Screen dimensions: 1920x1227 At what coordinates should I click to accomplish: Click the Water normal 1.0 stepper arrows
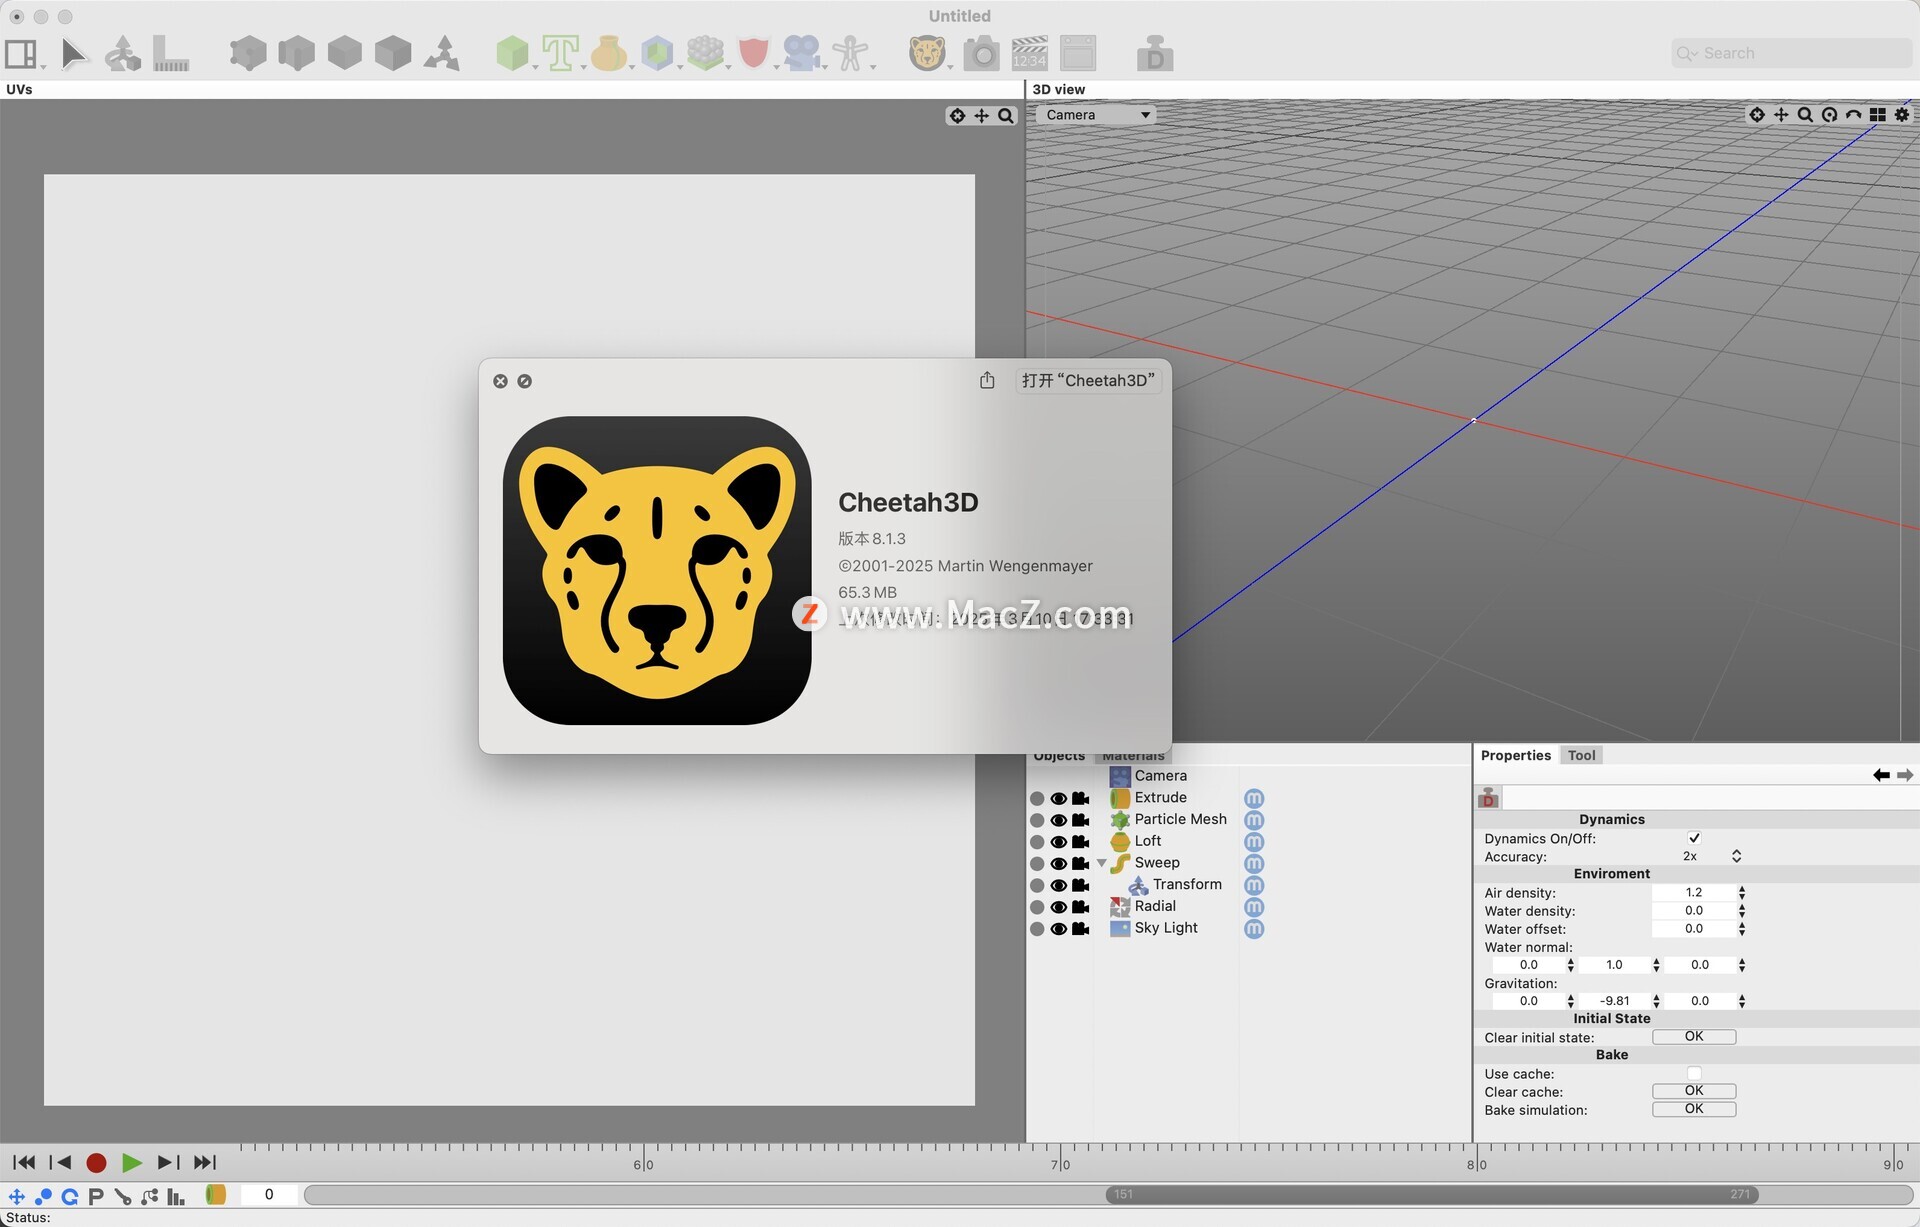click(x=1656, y=964)
